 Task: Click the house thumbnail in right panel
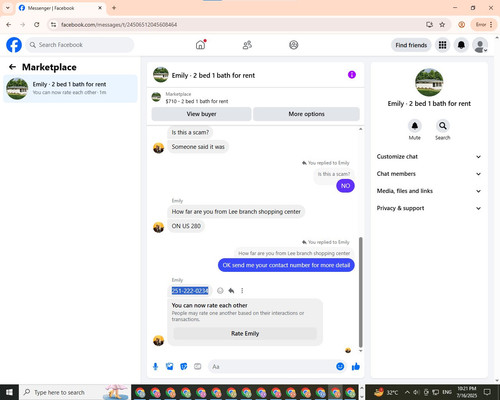click(x=429, y=82)
